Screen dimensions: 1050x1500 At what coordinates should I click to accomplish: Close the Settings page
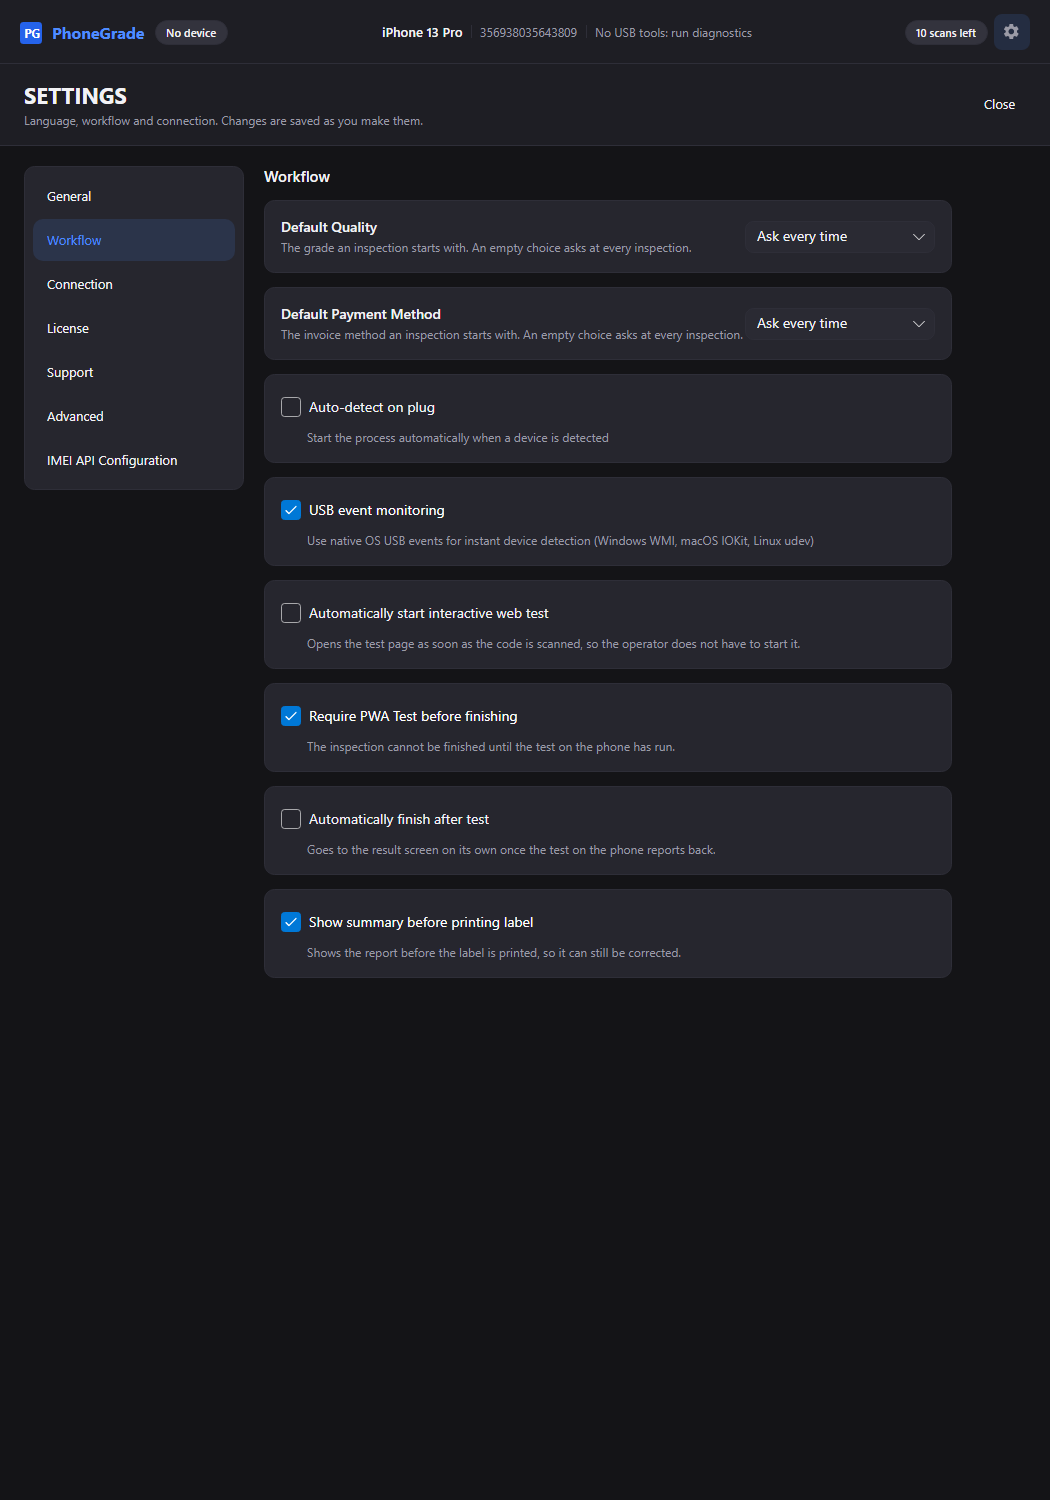tap(999, 105)
